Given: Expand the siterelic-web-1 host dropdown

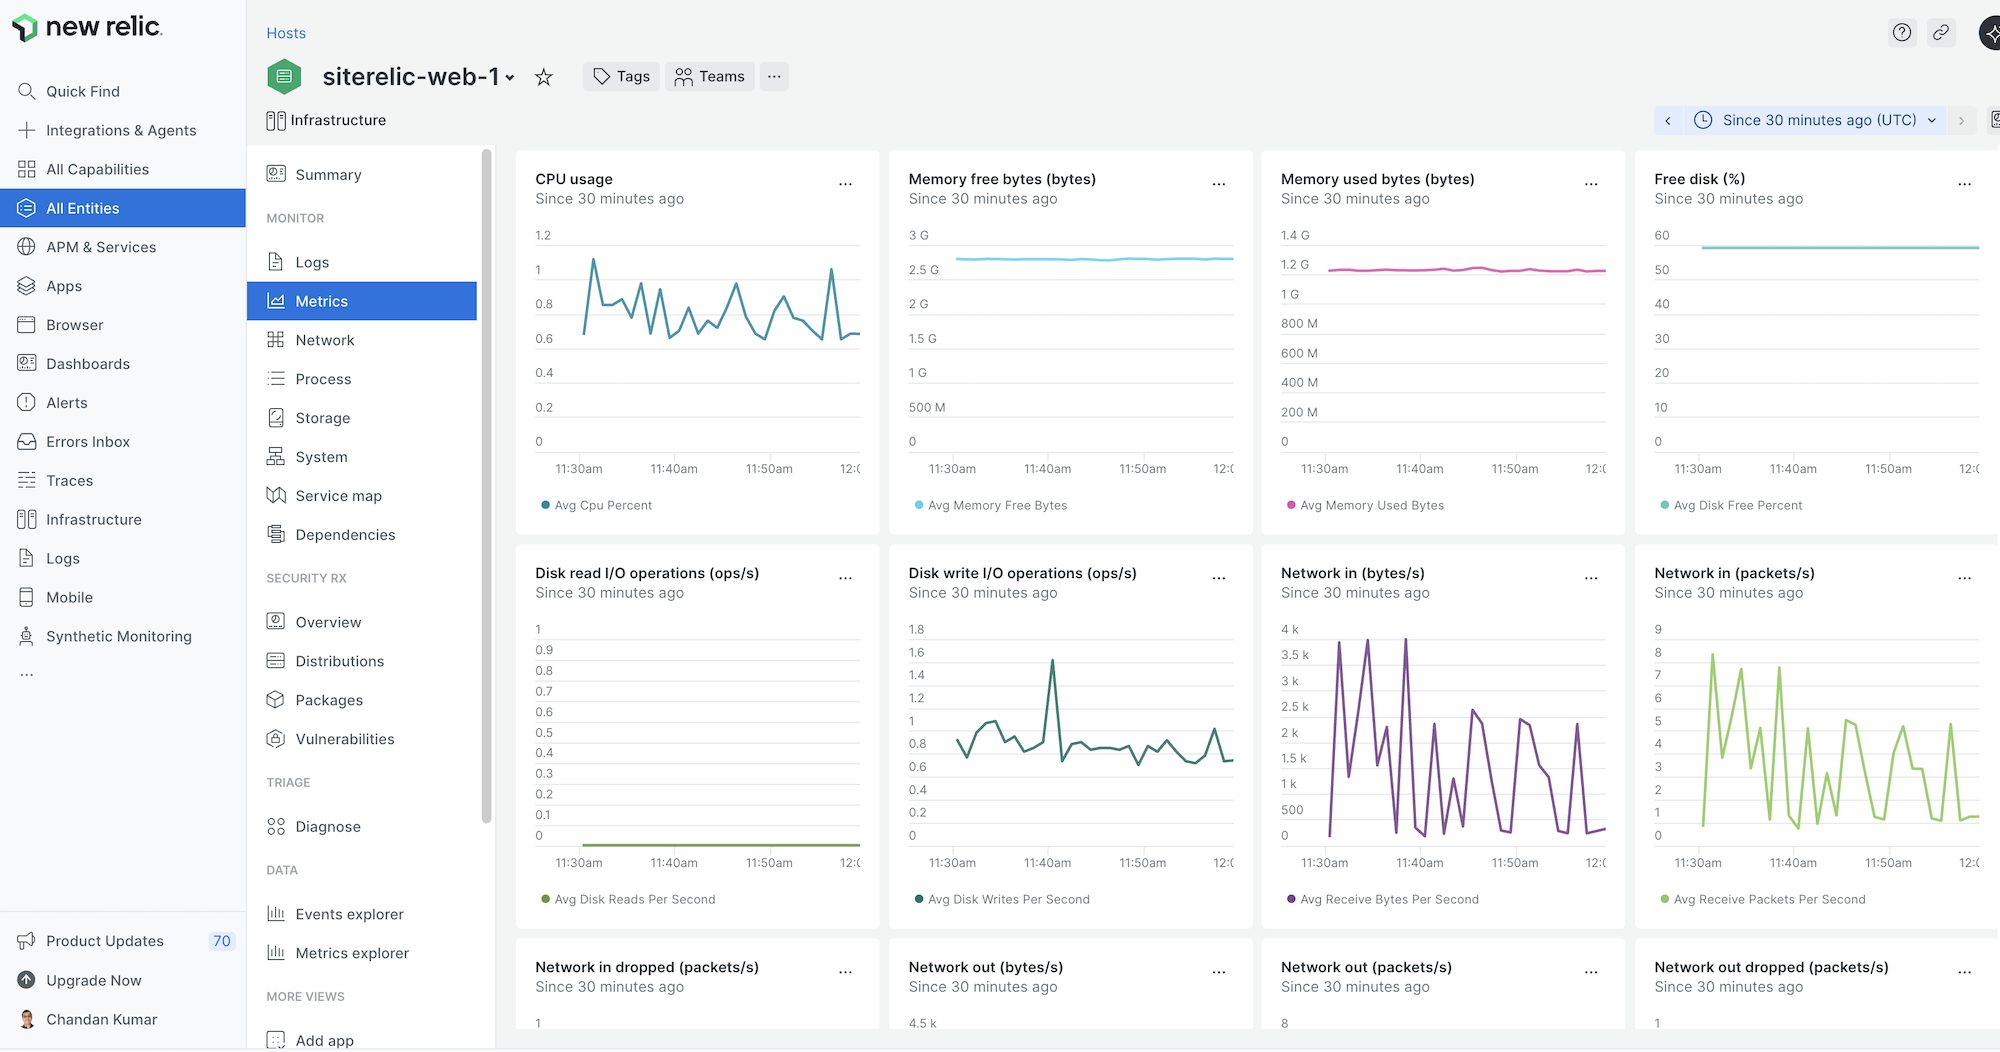Looking at the screenshot, I should pyautogui.click(x=510, y=78).
